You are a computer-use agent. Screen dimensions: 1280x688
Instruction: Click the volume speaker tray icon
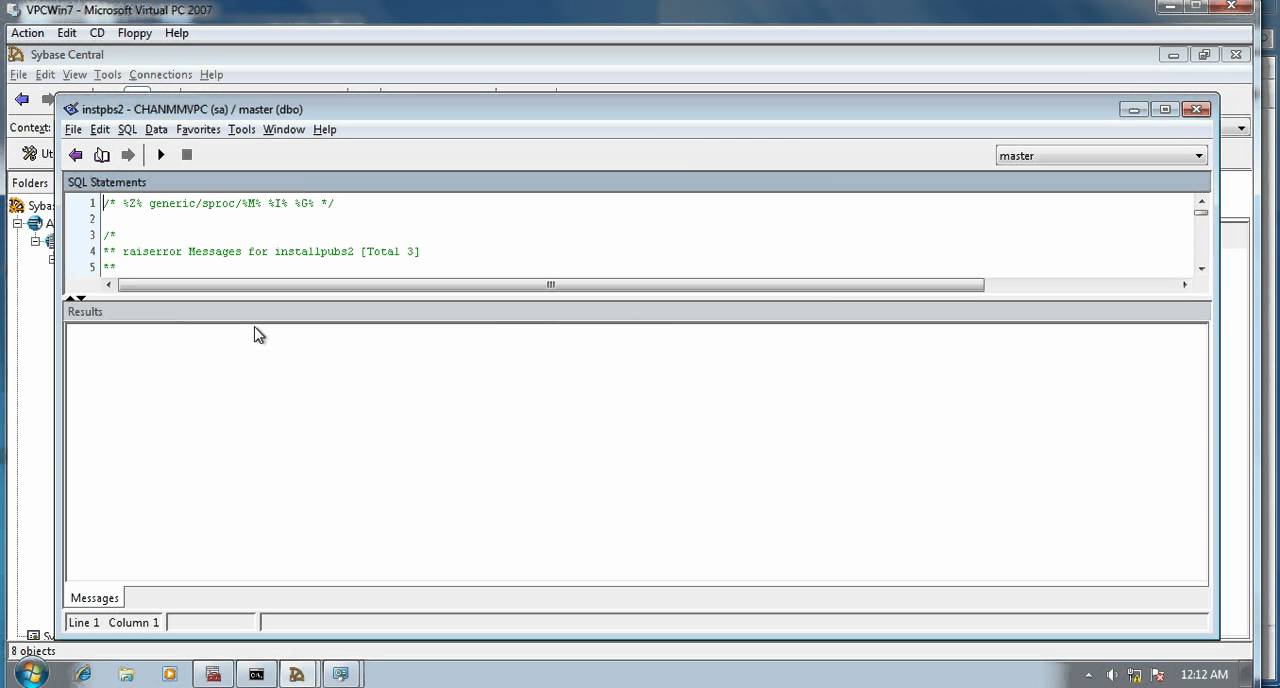(x=1112, y=675)
